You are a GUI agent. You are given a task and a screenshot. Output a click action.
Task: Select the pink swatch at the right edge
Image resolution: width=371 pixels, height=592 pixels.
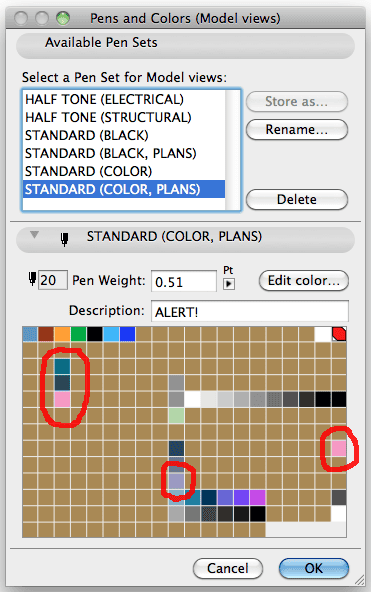click(x=339, y=448)
